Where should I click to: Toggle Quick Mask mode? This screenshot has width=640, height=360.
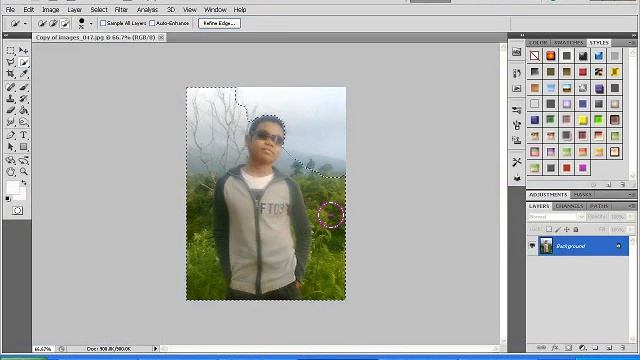[17, 211]
